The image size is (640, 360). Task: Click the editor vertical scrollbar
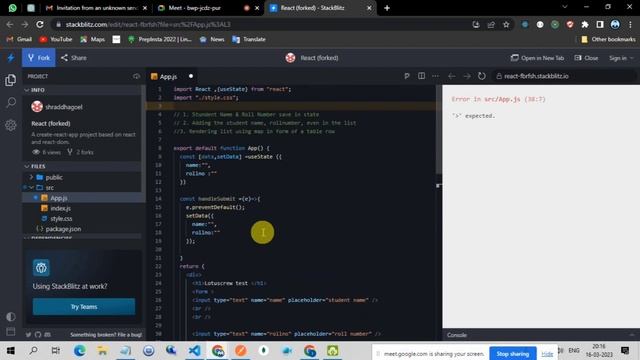[x=439, y=131]
